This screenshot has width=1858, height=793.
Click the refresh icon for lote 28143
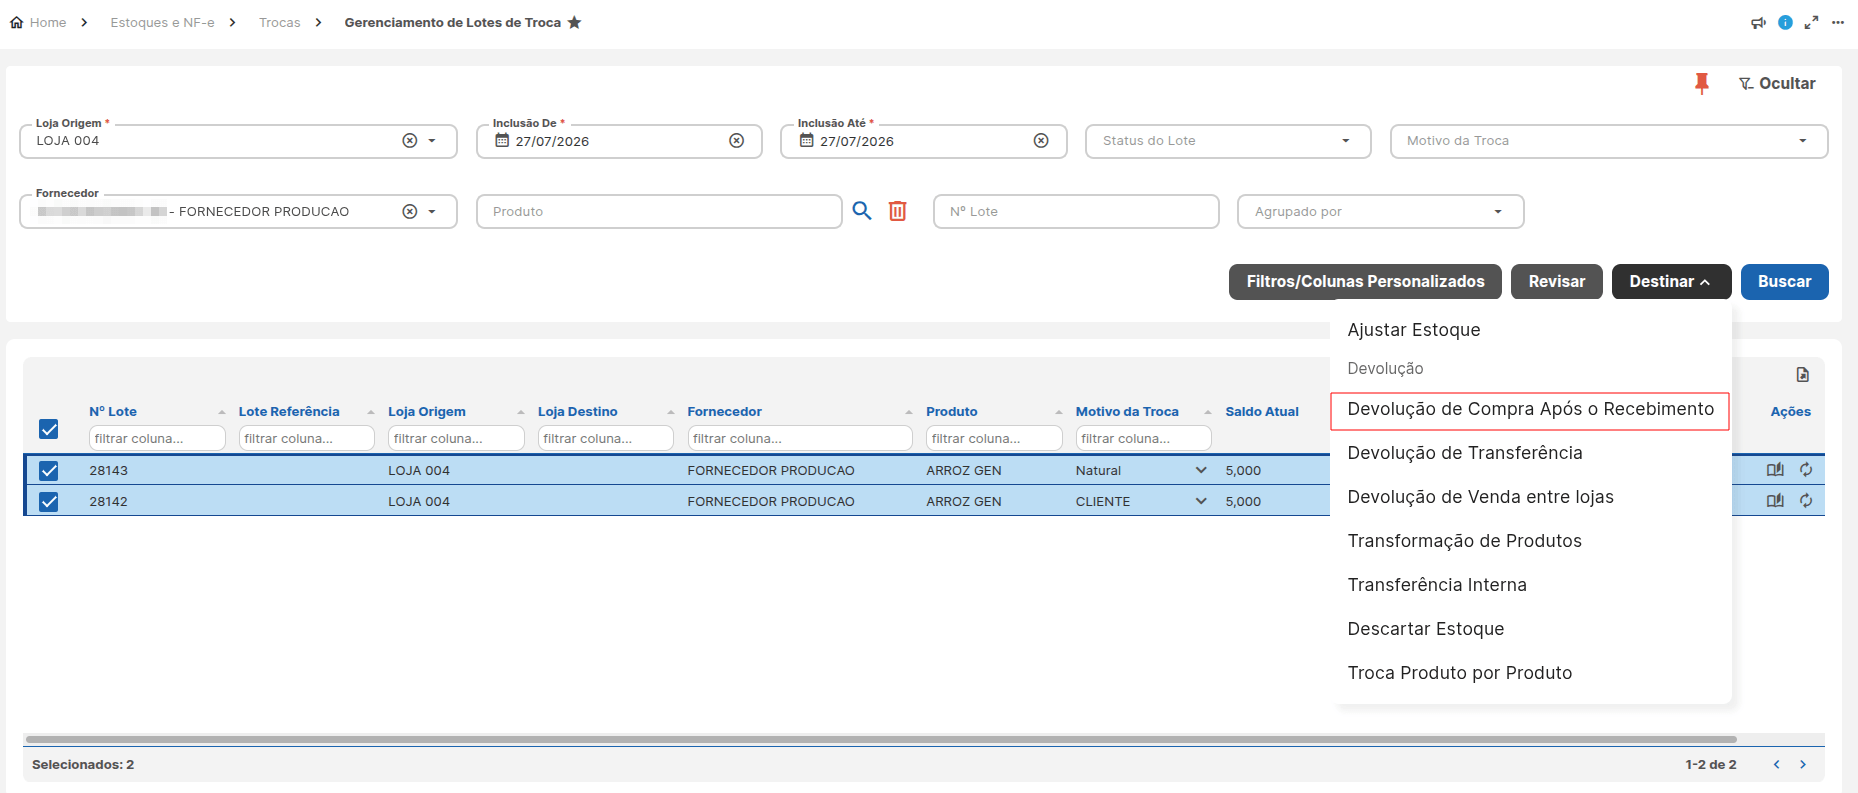tap(1806, 470)
